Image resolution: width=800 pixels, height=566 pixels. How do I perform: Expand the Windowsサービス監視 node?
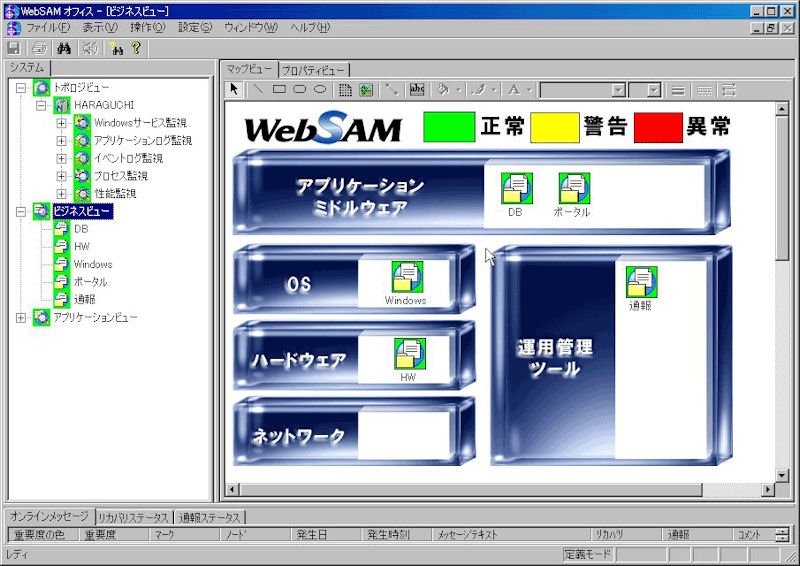pyautogui.click(x=61, y=123)
